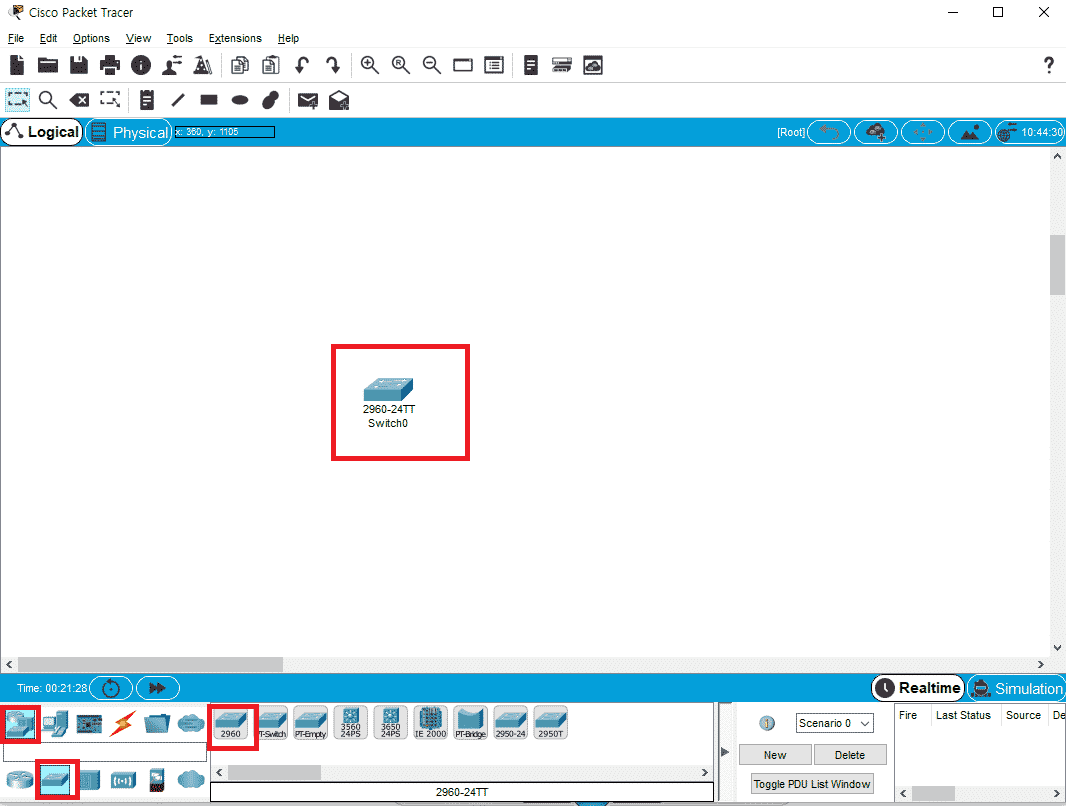Select the Inspect magnifier tool

point(47,100)
